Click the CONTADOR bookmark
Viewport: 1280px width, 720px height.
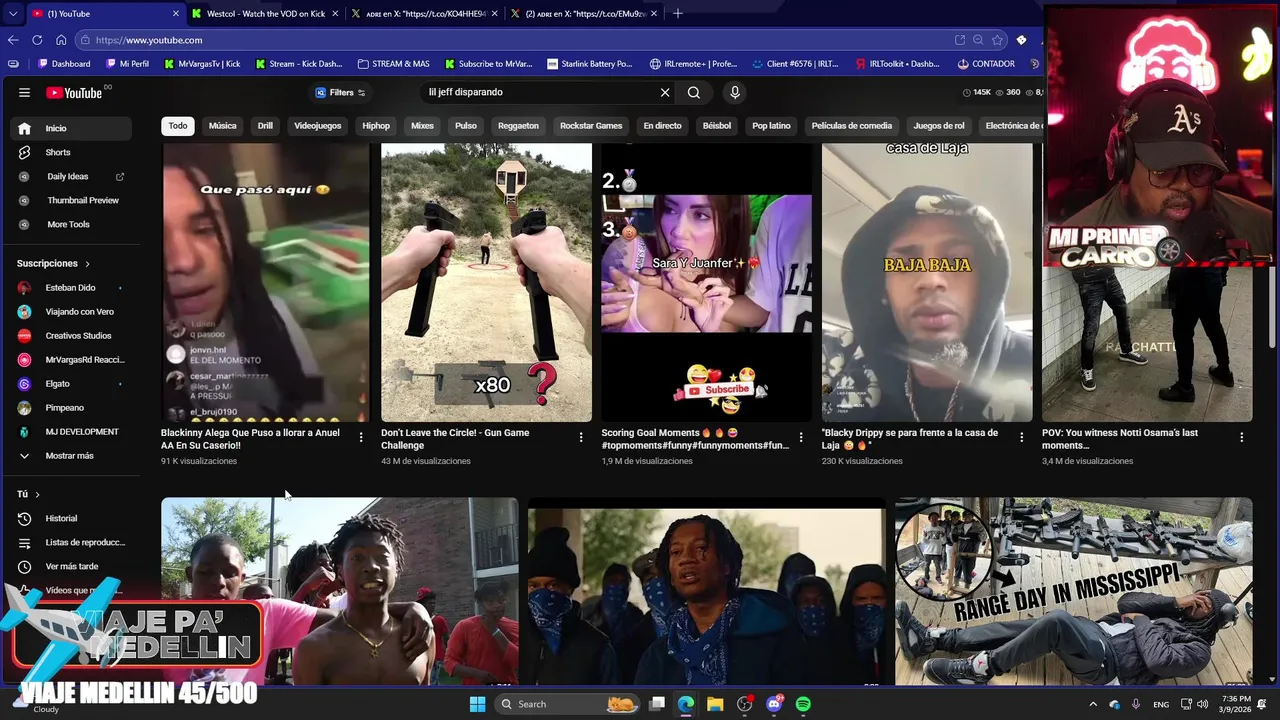[x=985, y=64]
